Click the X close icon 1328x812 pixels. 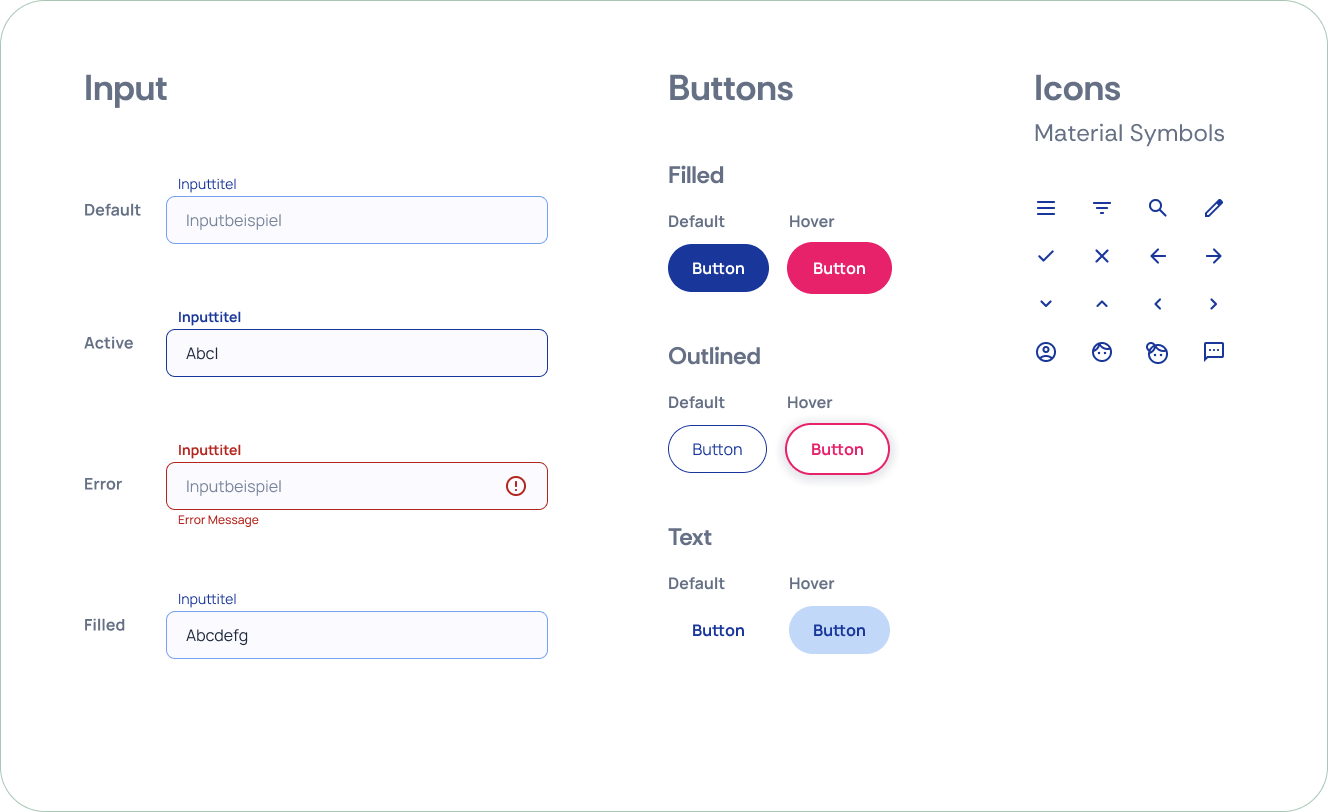pos(1102,256)
